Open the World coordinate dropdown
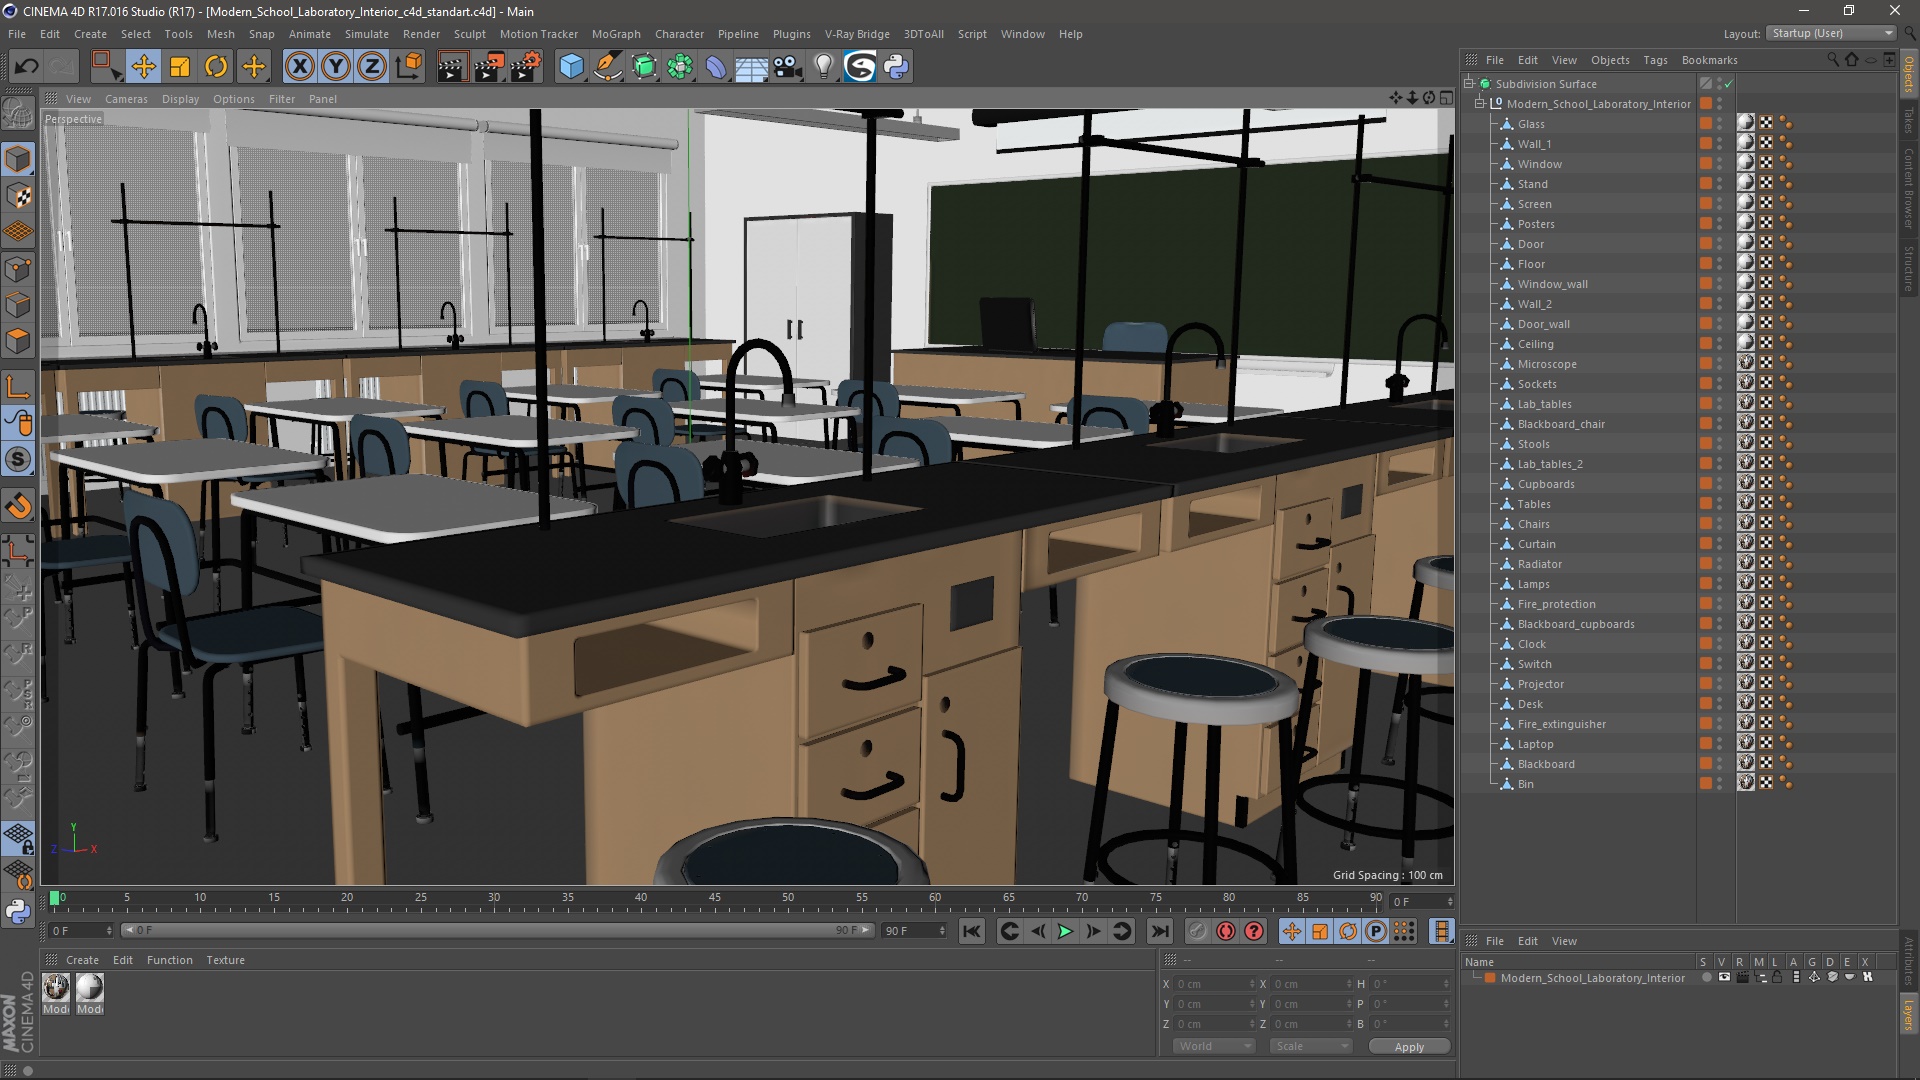Viewport: 1920px width, 1080px height. [x=1214, y=1046]
